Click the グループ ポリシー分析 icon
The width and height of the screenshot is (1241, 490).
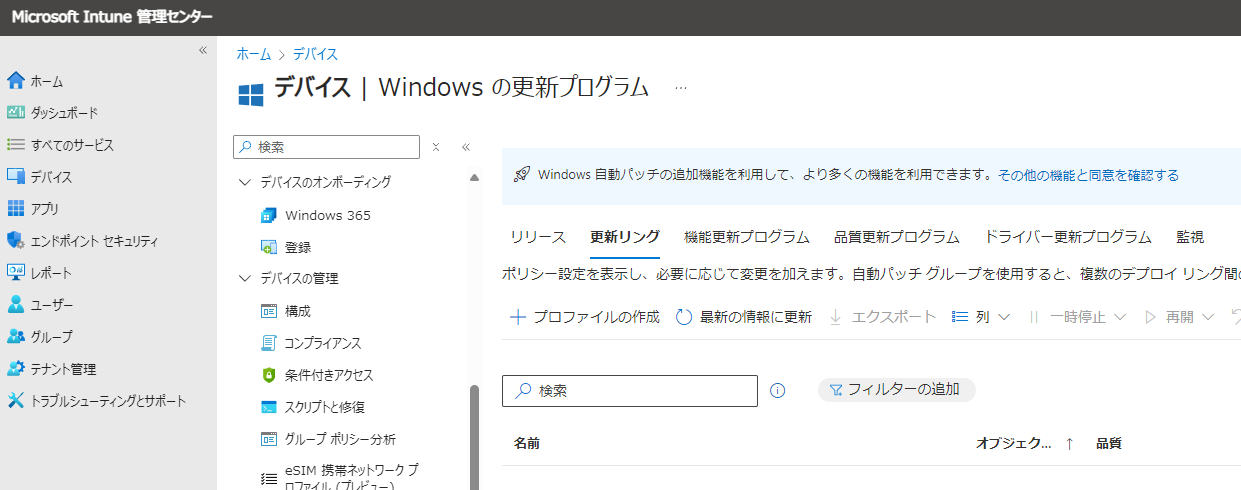click(268, 439)
